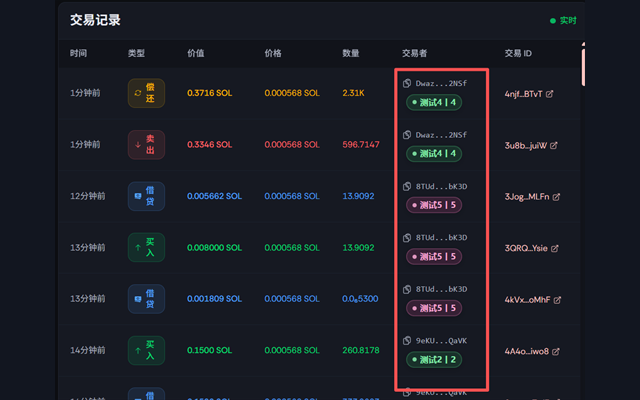Click quantity 13.9092 in the 12分钟前 row
Viewport: 640px width, 400px height.
[358, 196]
